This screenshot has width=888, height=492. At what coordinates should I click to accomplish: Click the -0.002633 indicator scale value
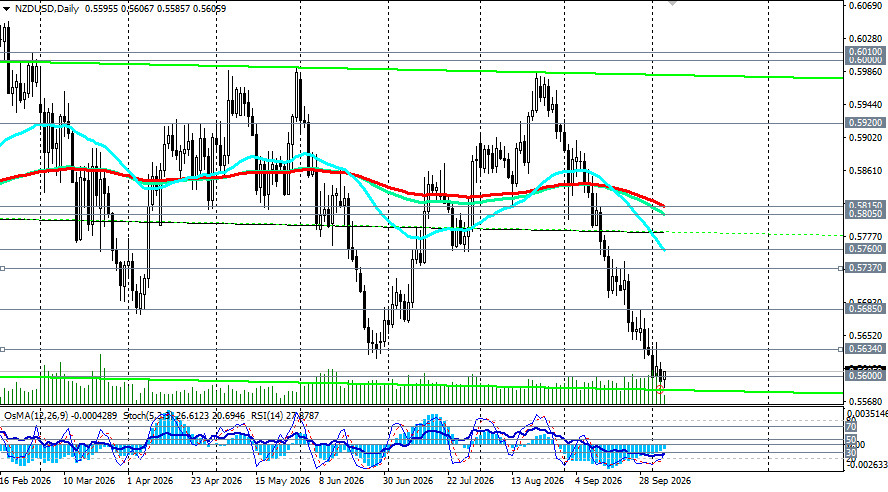pos(867,464)
